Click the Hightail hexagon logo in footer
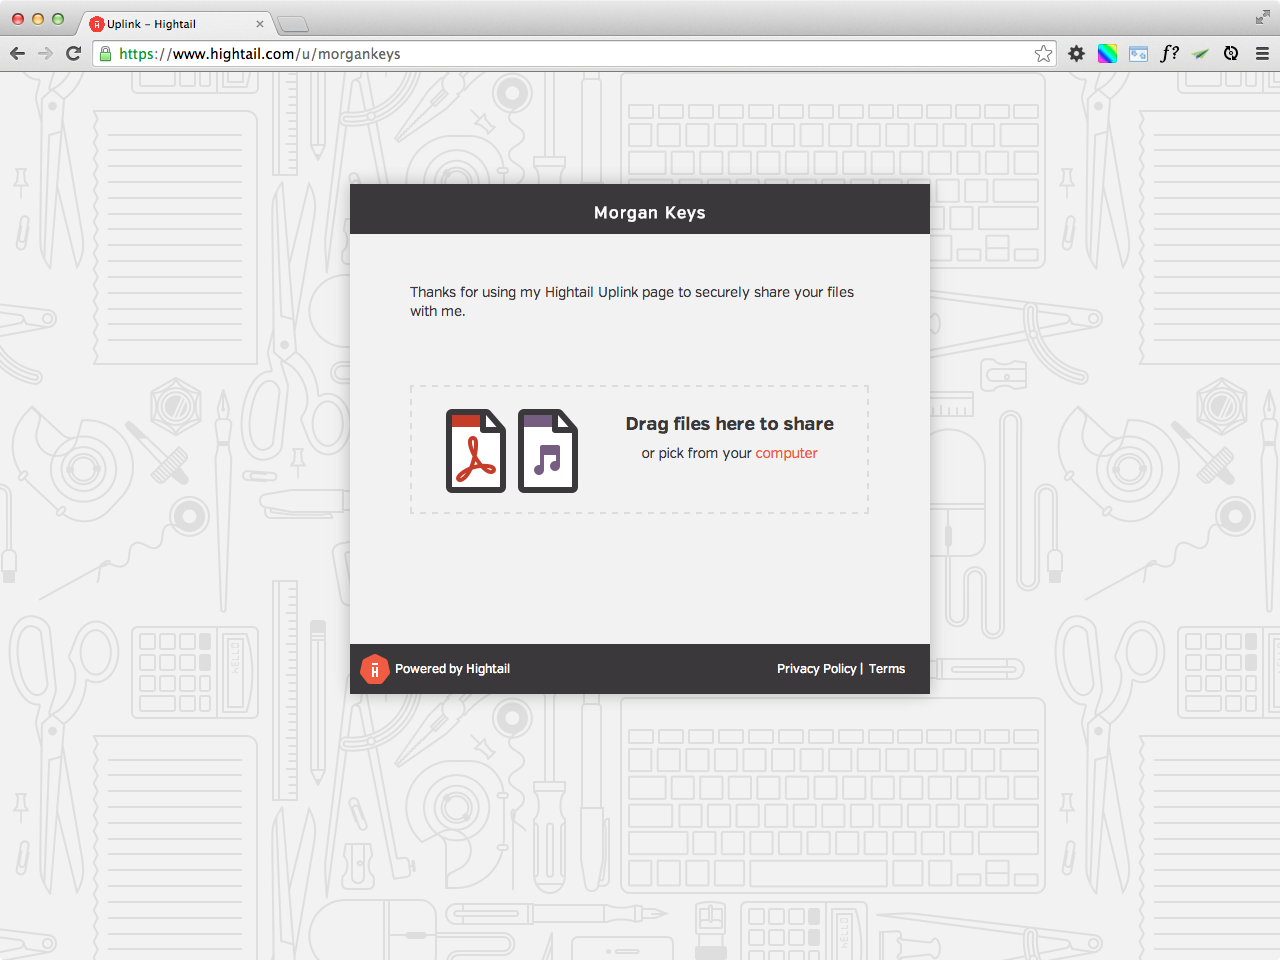 click(374, 669)
